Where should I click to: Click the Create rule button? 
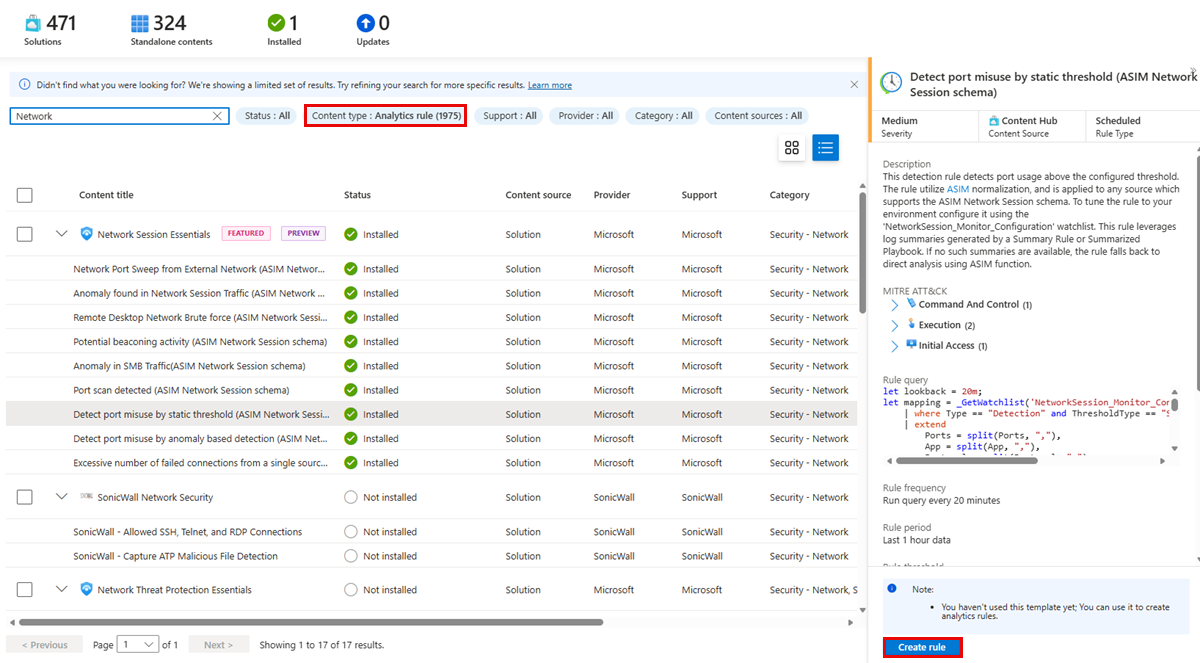[922, 647]
